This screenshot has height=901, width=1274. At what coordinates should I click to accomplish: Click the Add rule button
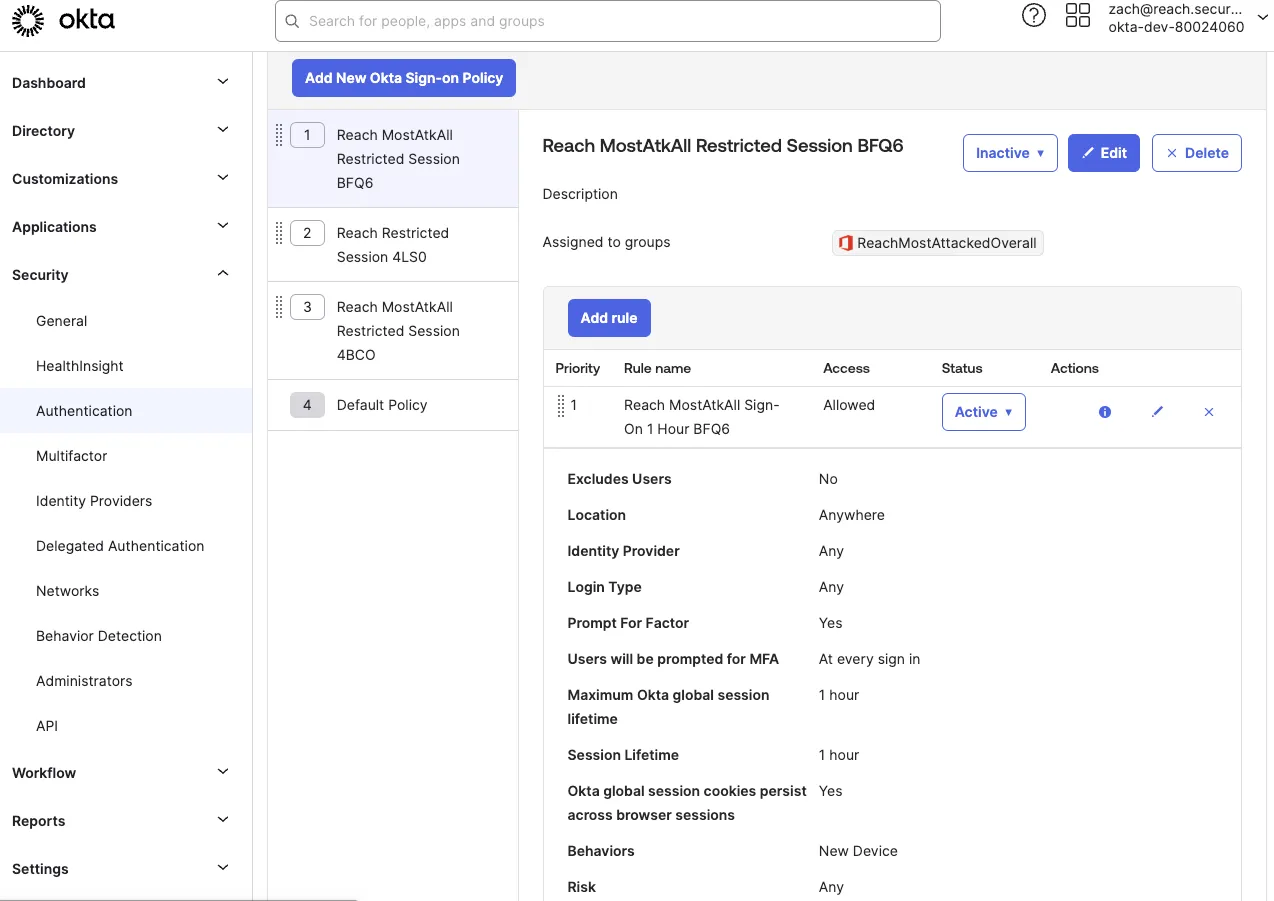[609, 317]
